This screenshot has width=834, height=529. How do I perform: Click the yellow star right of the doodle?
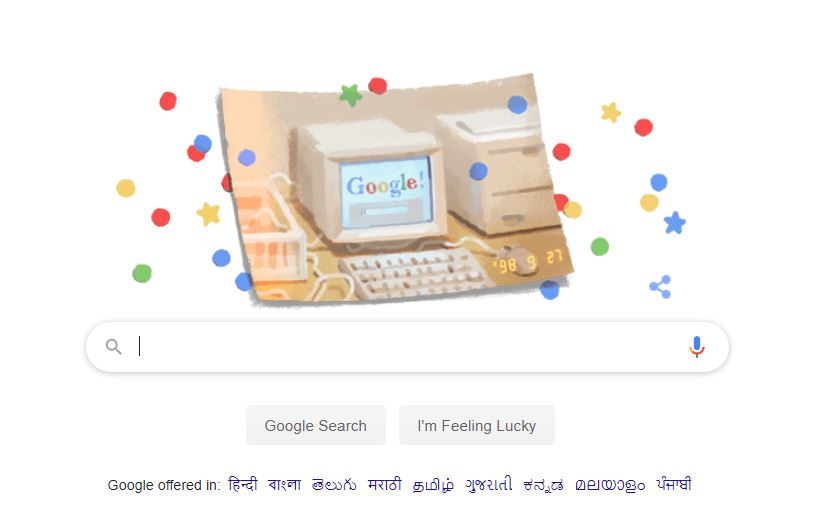pos(611,112)
